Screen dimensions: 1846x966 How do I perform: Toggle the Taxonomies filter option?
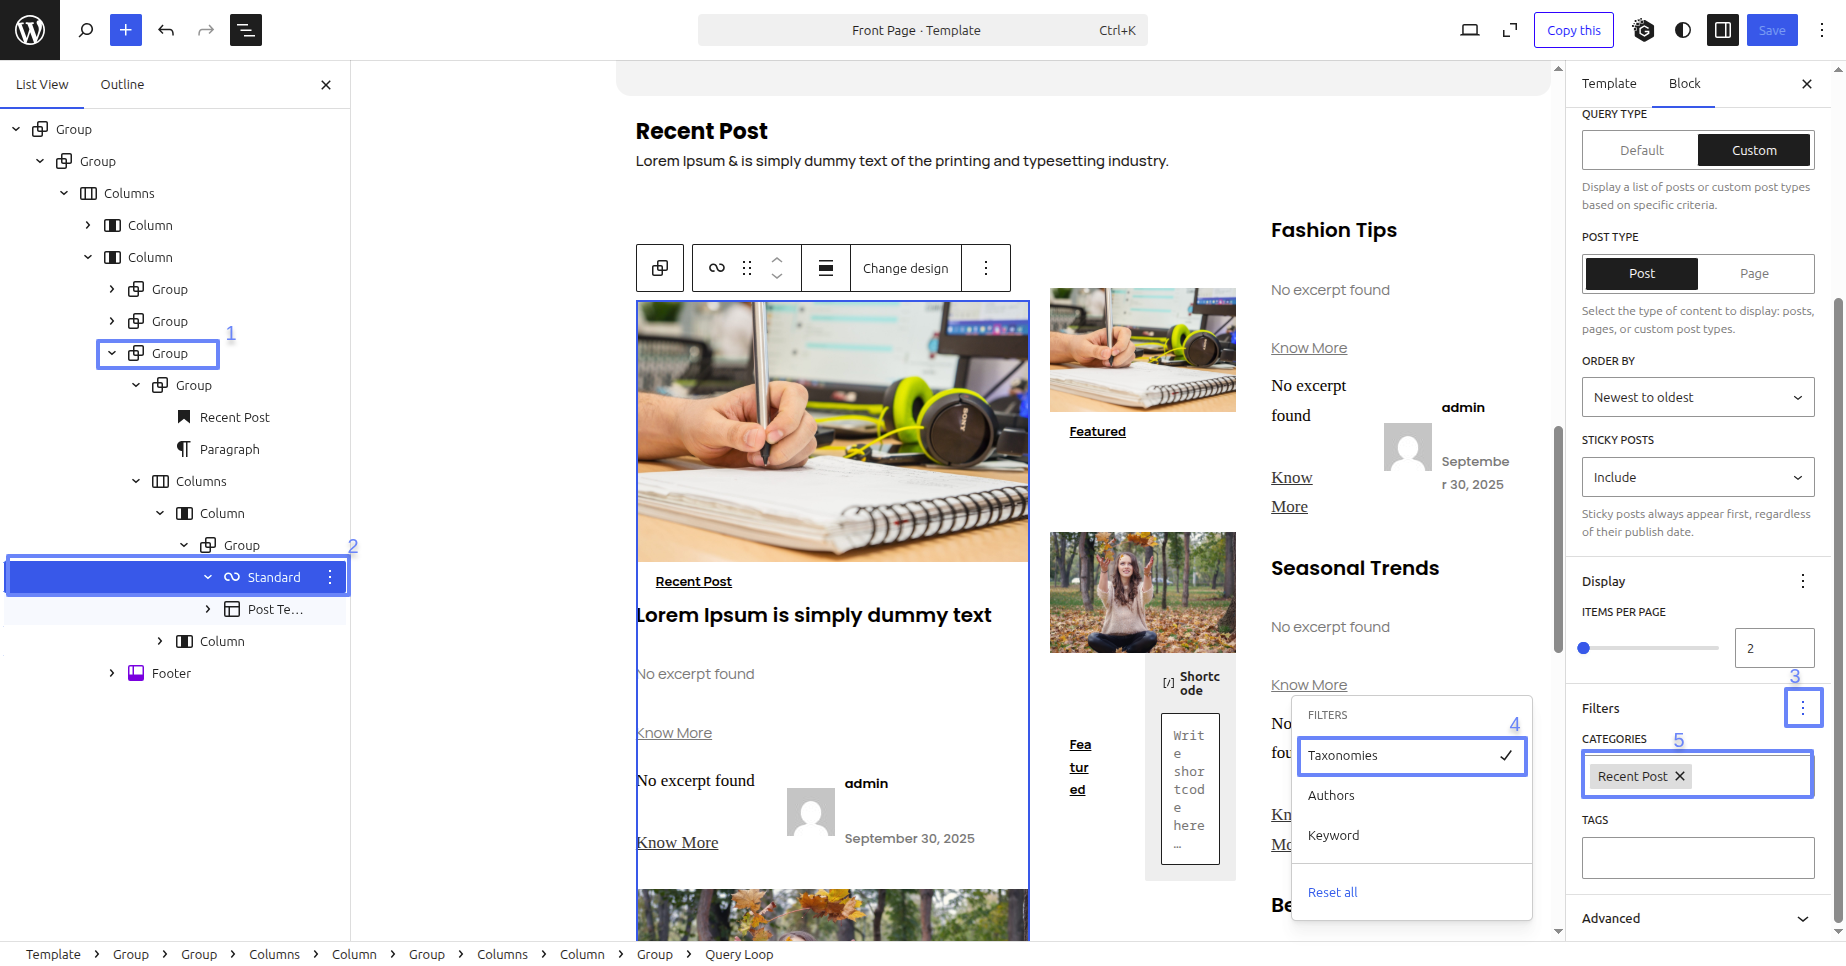1411,756
